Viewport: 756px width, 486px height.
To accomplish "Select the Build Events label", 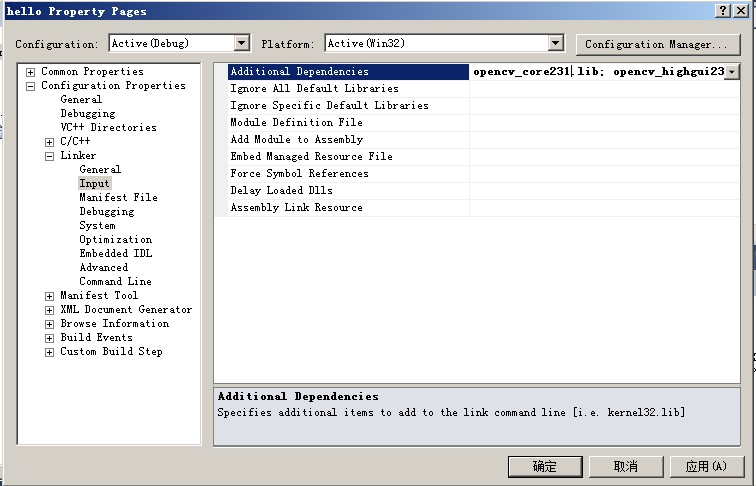I will [x=96, y=337].
